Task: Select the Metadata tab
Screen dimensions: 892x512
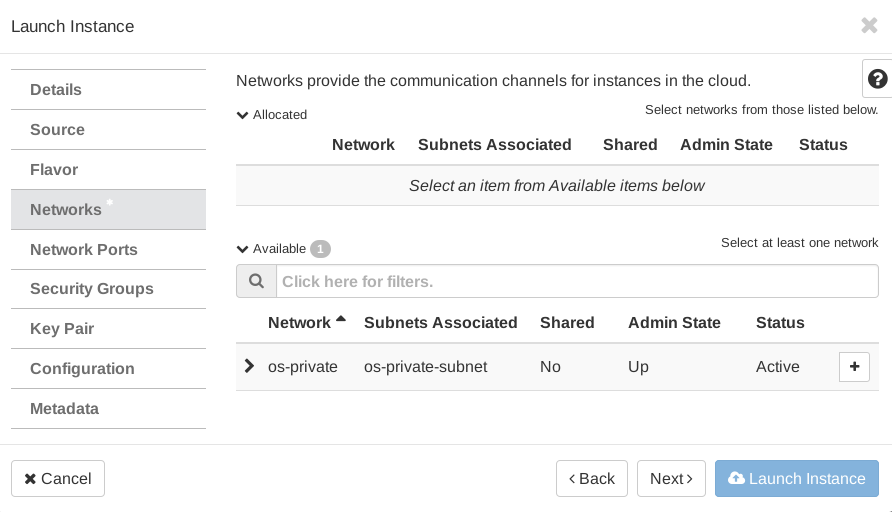Action: point(64,409)
